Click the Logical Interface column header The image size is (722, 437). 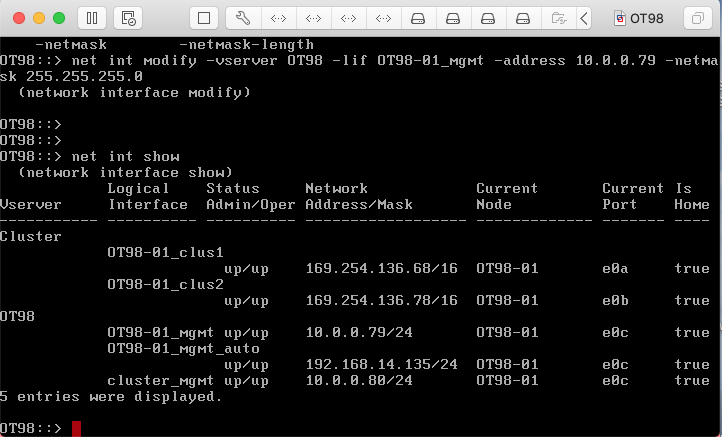(x=147, y=196)
